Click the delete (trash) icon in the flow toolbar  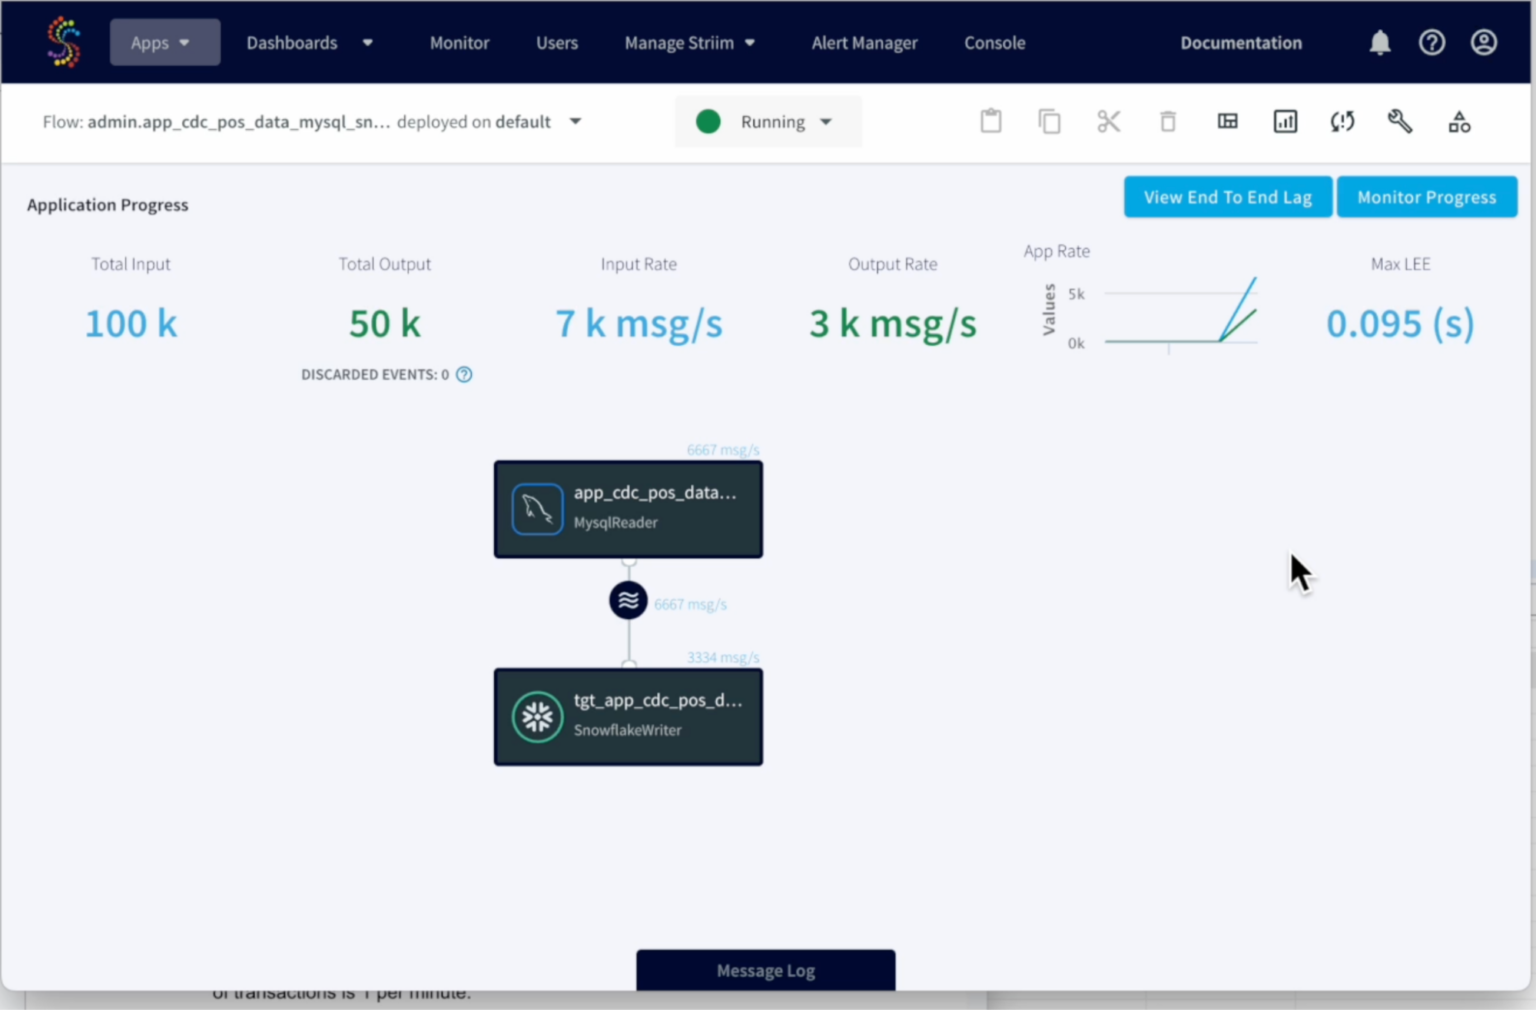coord(1168,121)
